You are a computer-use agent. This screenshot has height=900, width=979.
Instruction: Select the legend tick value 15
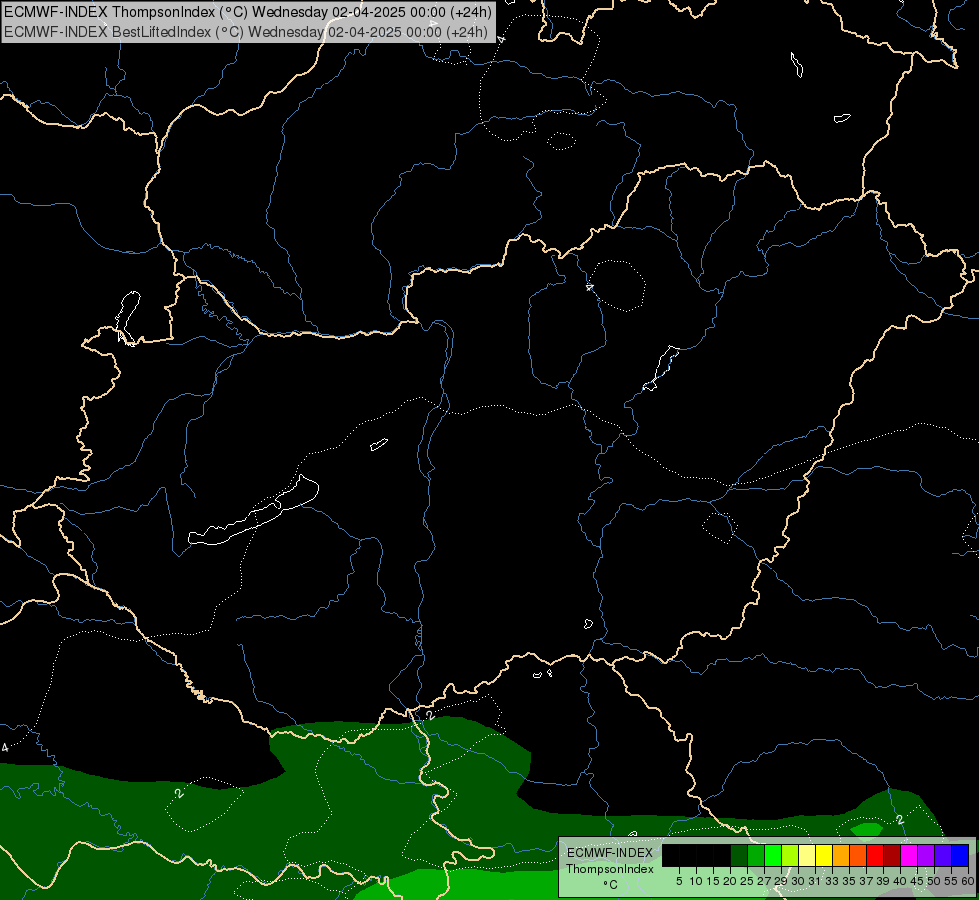tap(713, 881)
